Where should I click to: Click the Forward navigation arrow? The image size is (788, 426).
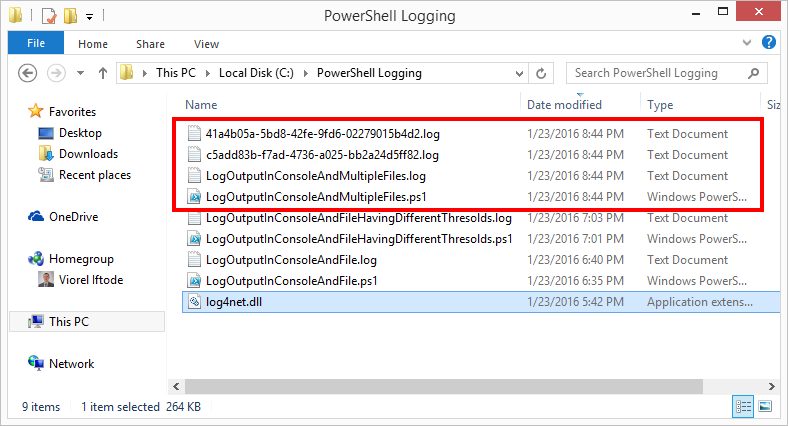point(56,73)
